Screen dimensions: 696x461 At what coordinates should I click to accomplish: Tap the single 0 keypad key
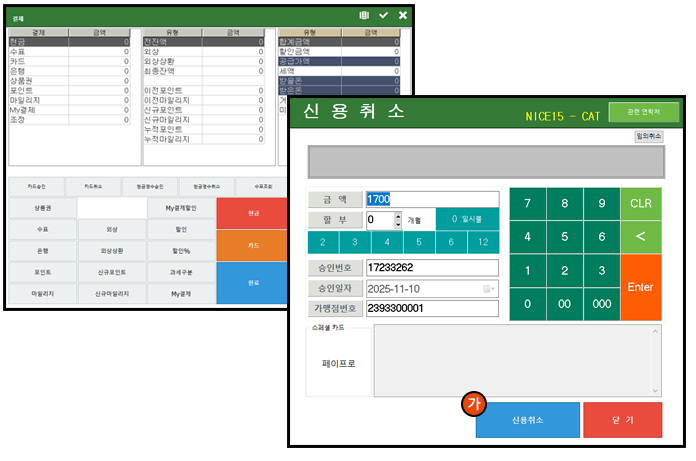coord(527,304)
